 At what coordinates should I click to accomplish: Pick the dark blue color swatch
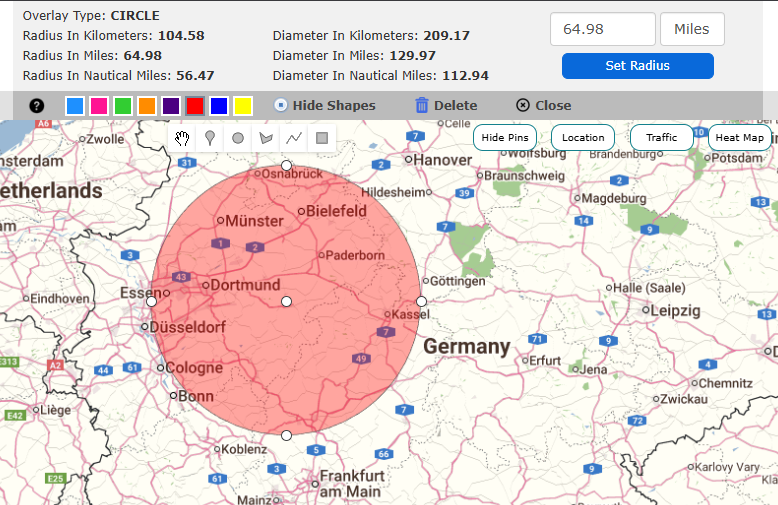point(219,106)
